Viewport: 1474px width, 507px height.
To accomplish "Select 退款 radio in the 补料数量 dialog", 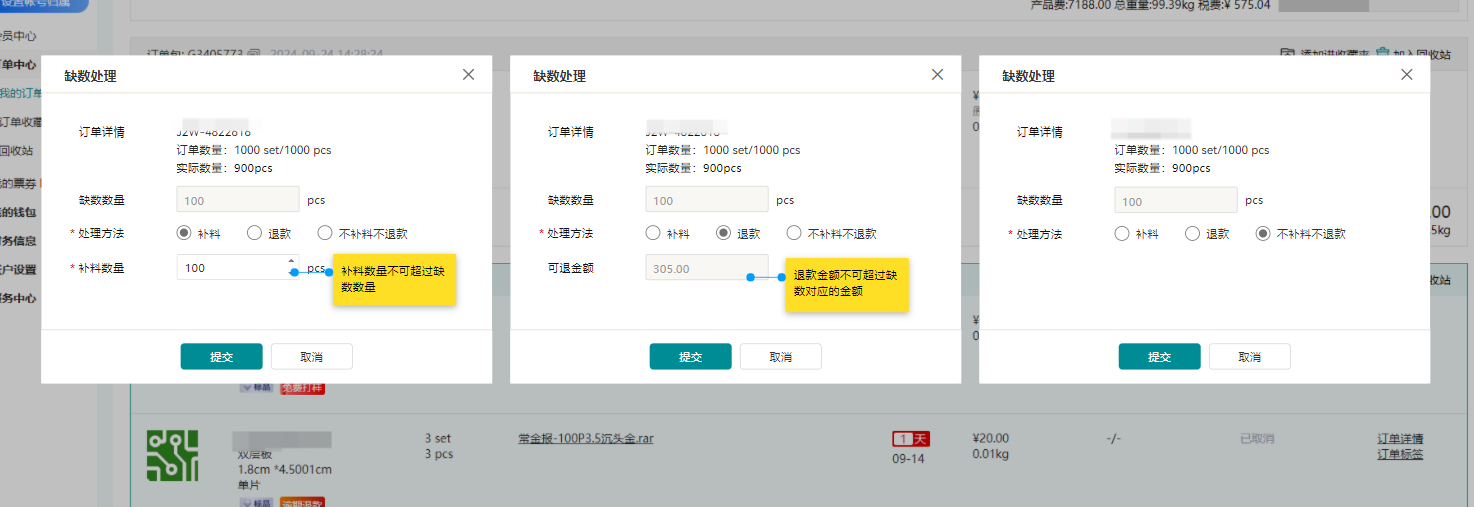I will (x=254, y=233).
